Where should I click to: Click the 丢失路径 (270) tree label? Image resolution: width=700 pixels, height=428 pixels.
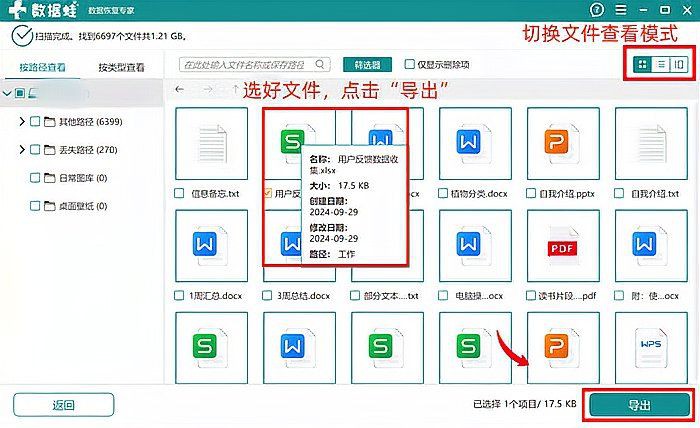click(88, 150)
